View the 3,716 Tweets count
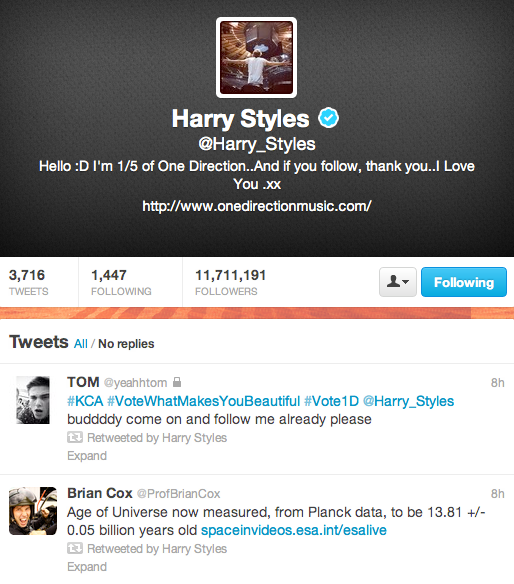The height and width of the screenshot is (584, 514). point(29,282)
